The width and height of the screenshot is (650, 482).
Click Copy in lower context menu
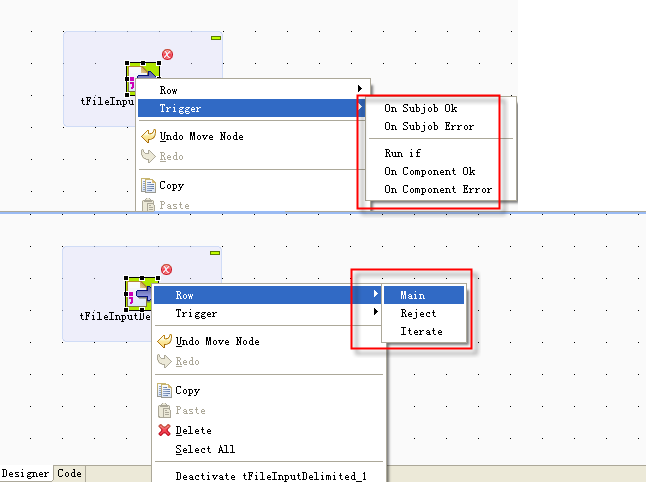coord(187,390)
